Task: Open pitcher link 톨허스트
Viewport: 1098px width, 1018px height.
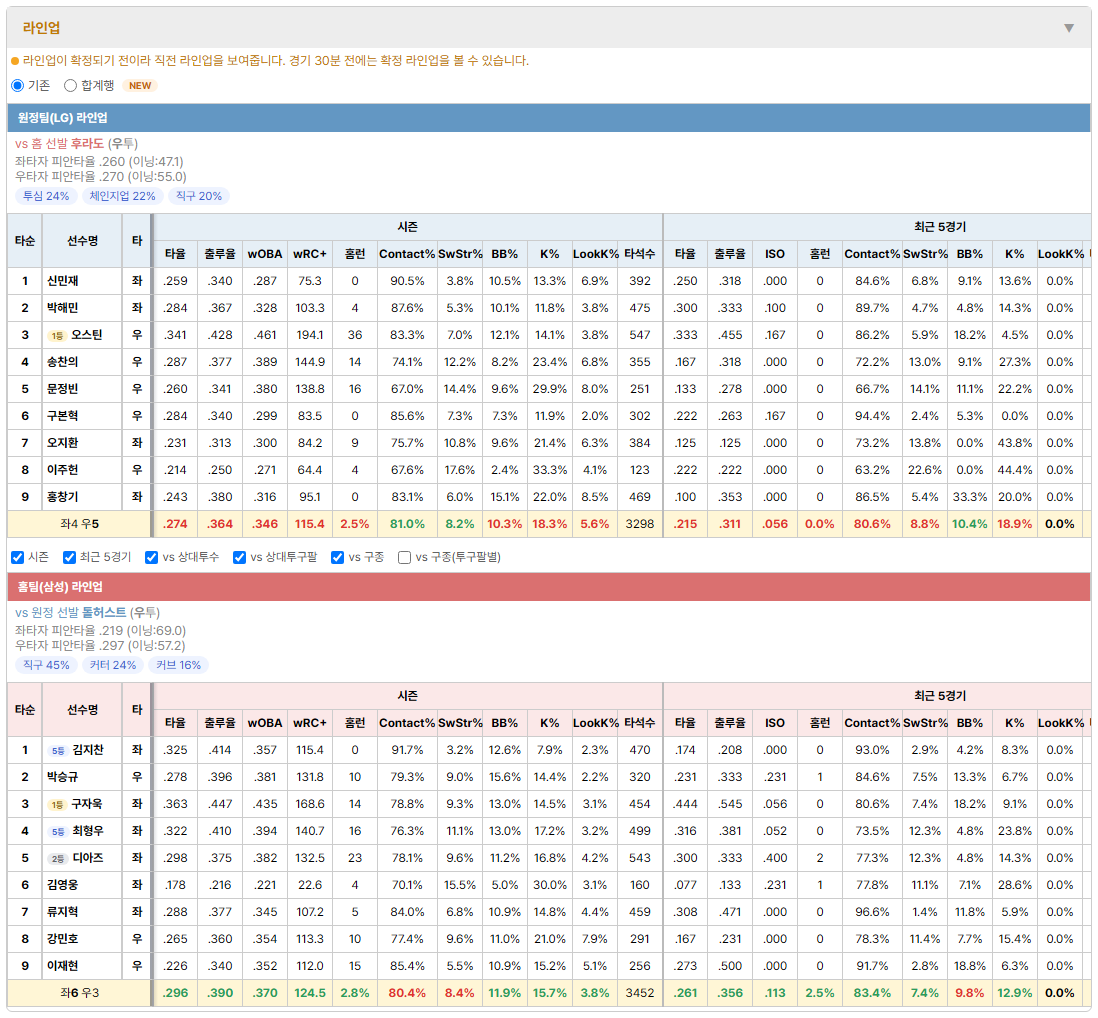Action: [x=104, y=613]
